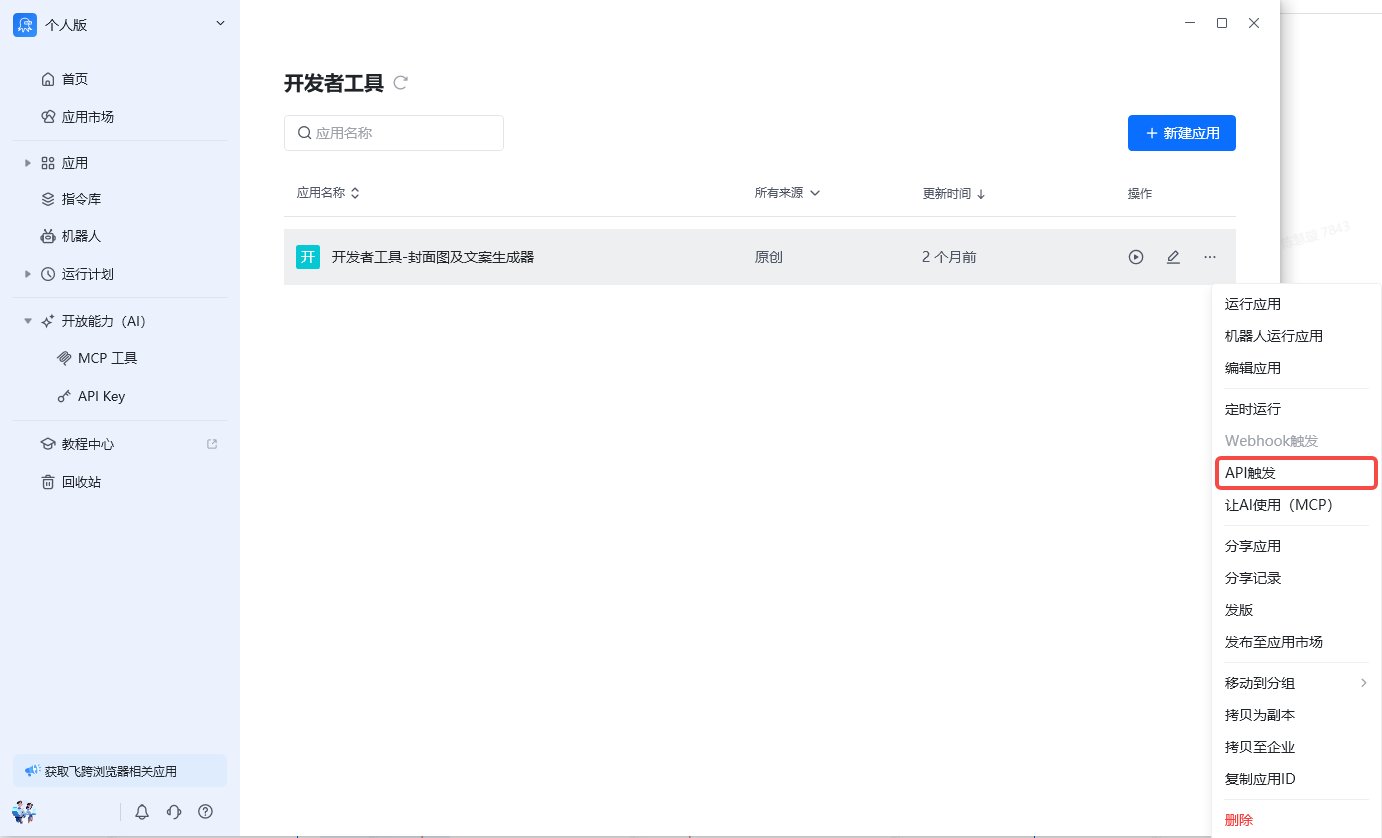
Task: Click the customer support headset icon
Action: pos(174,812)
